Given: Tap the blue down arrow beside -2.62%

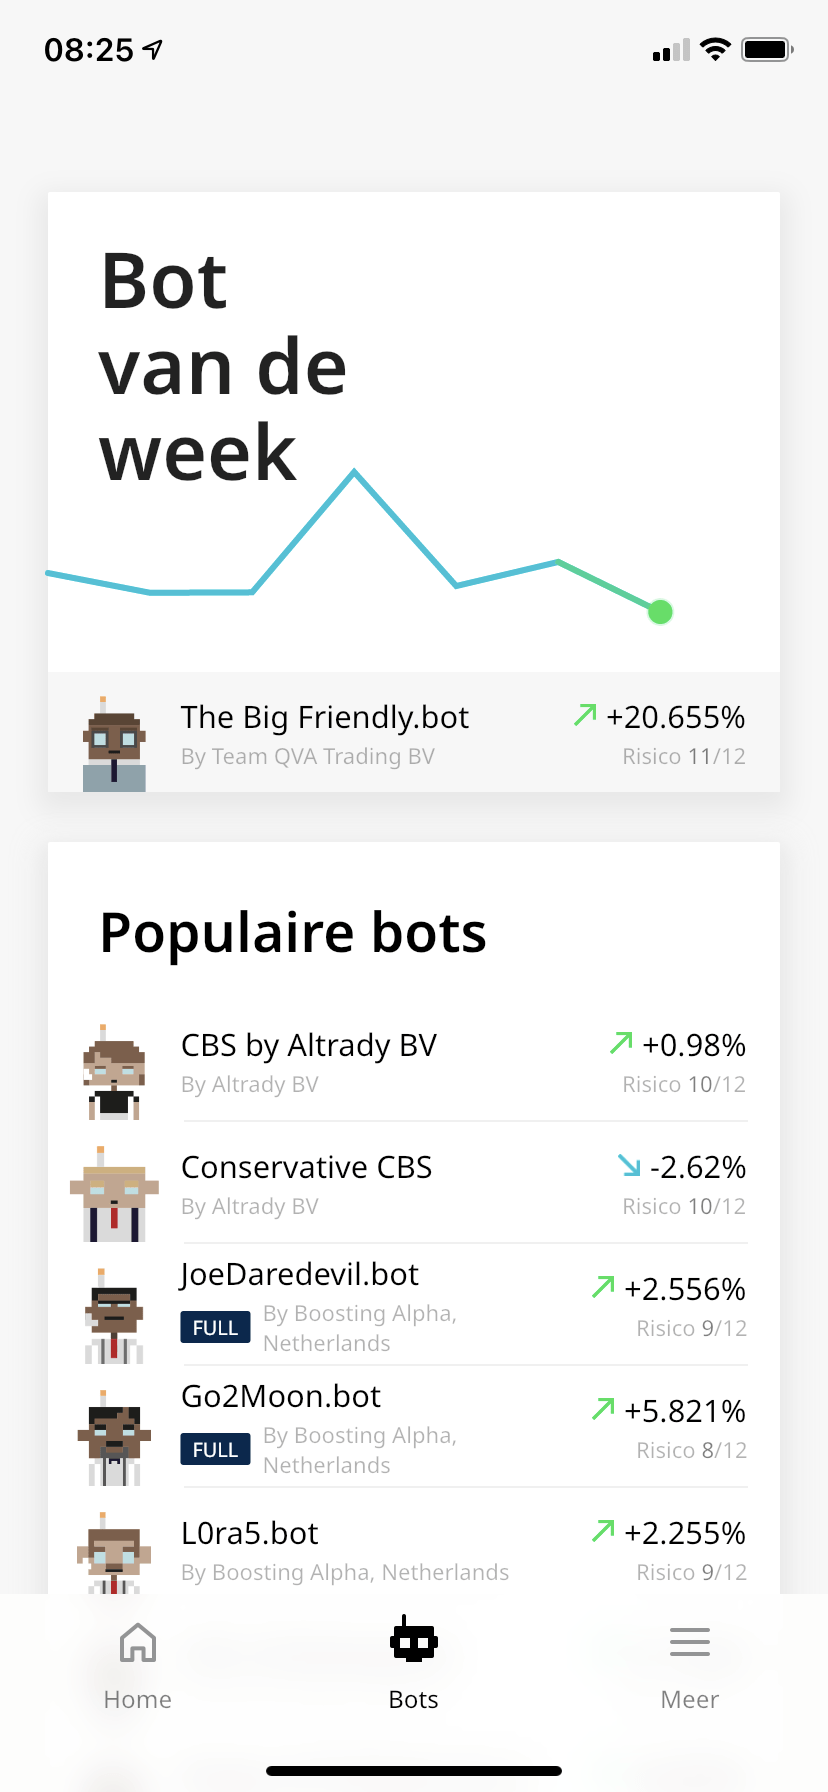Looking at the screenshot, I should tap(629, 1165).
